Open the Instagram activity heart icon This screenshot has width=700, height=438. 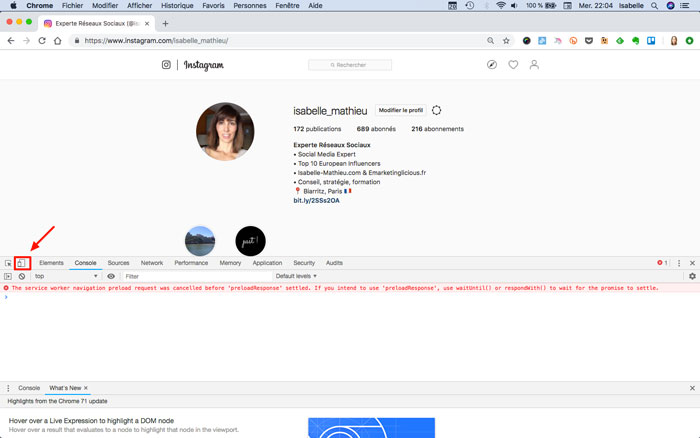513,65
